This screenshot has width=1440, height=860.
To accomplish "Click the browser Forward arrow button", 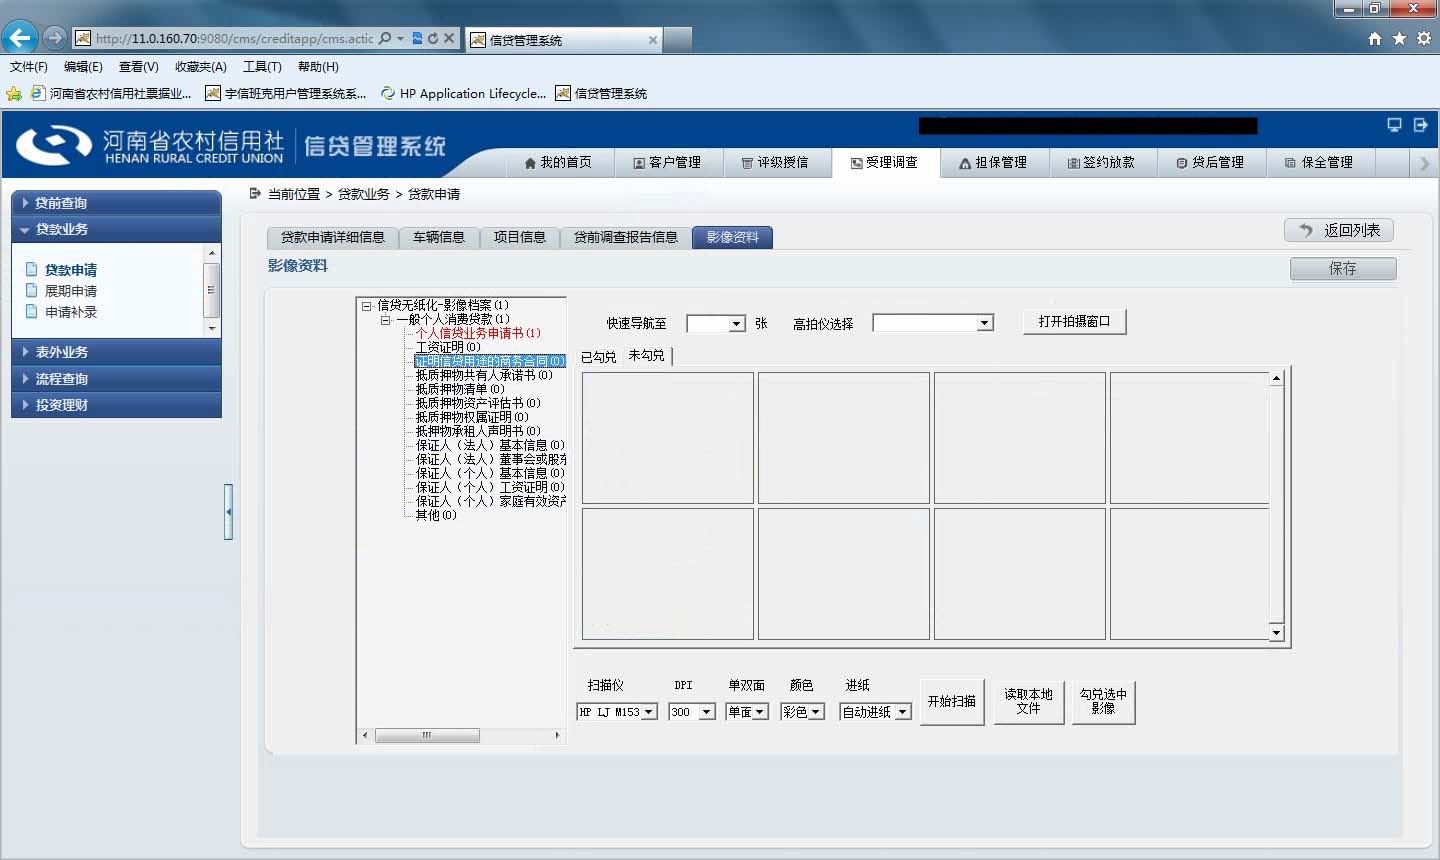I will (55, 38).
